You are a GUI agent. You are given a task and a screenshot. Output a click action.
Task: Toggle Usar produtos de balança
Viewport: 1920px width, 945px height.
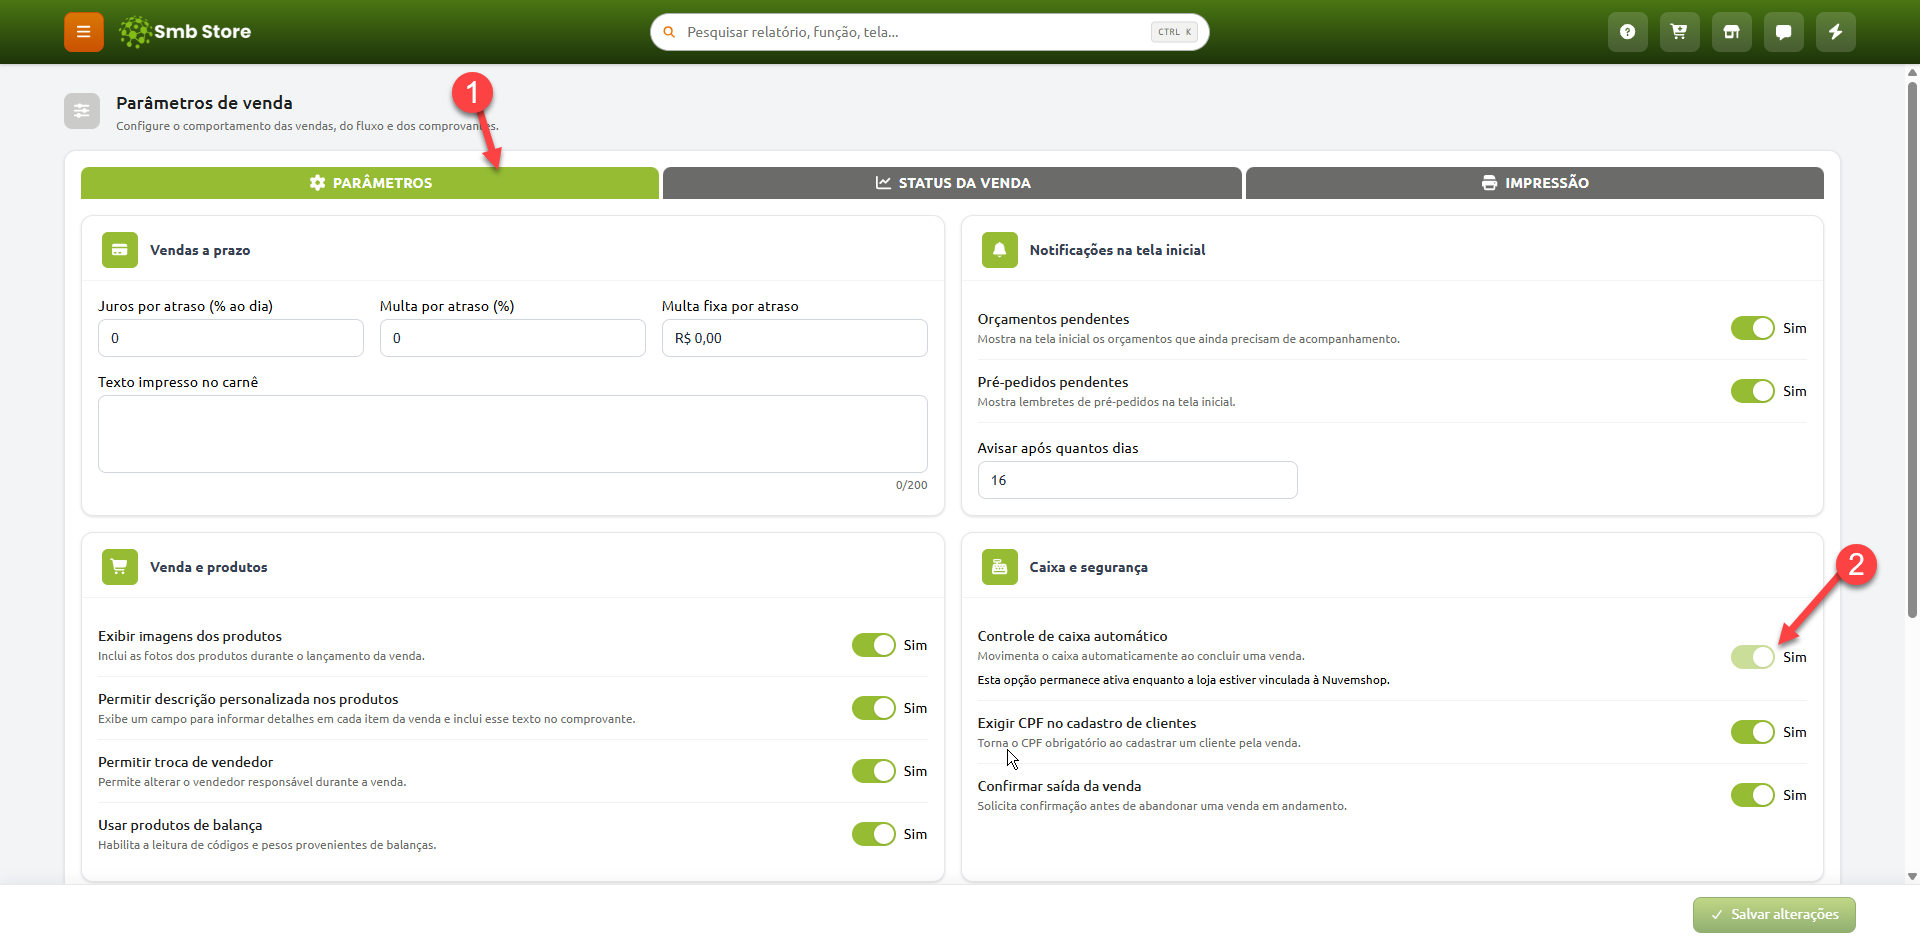874,834
